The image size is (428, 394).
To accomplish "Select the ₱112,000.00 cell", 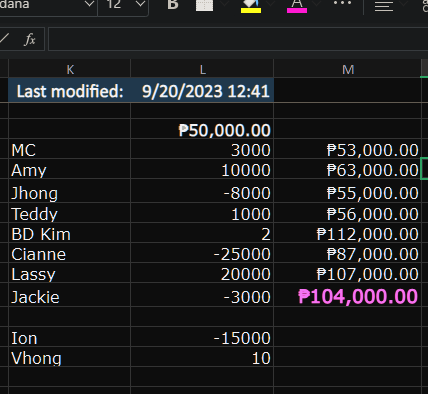I will (x=347, y=233).
